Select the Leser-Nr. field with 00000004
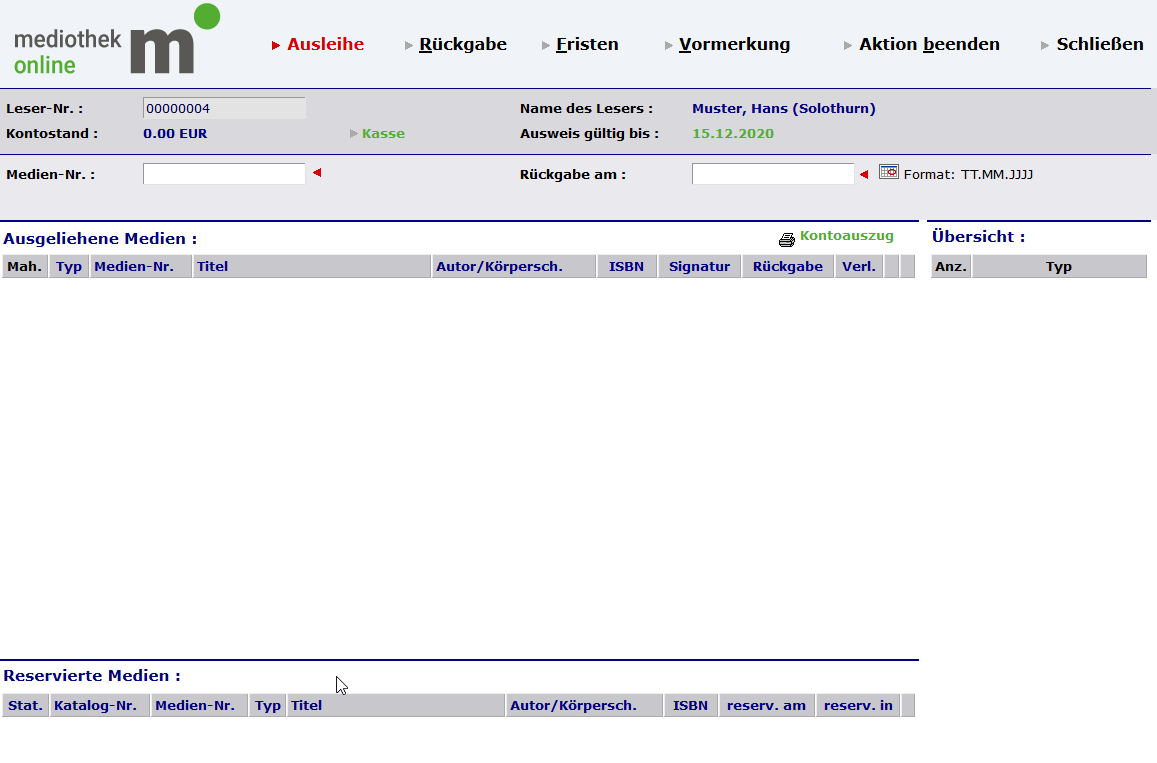The height and width of the screenshot is (763, 1157). (224, 108)
